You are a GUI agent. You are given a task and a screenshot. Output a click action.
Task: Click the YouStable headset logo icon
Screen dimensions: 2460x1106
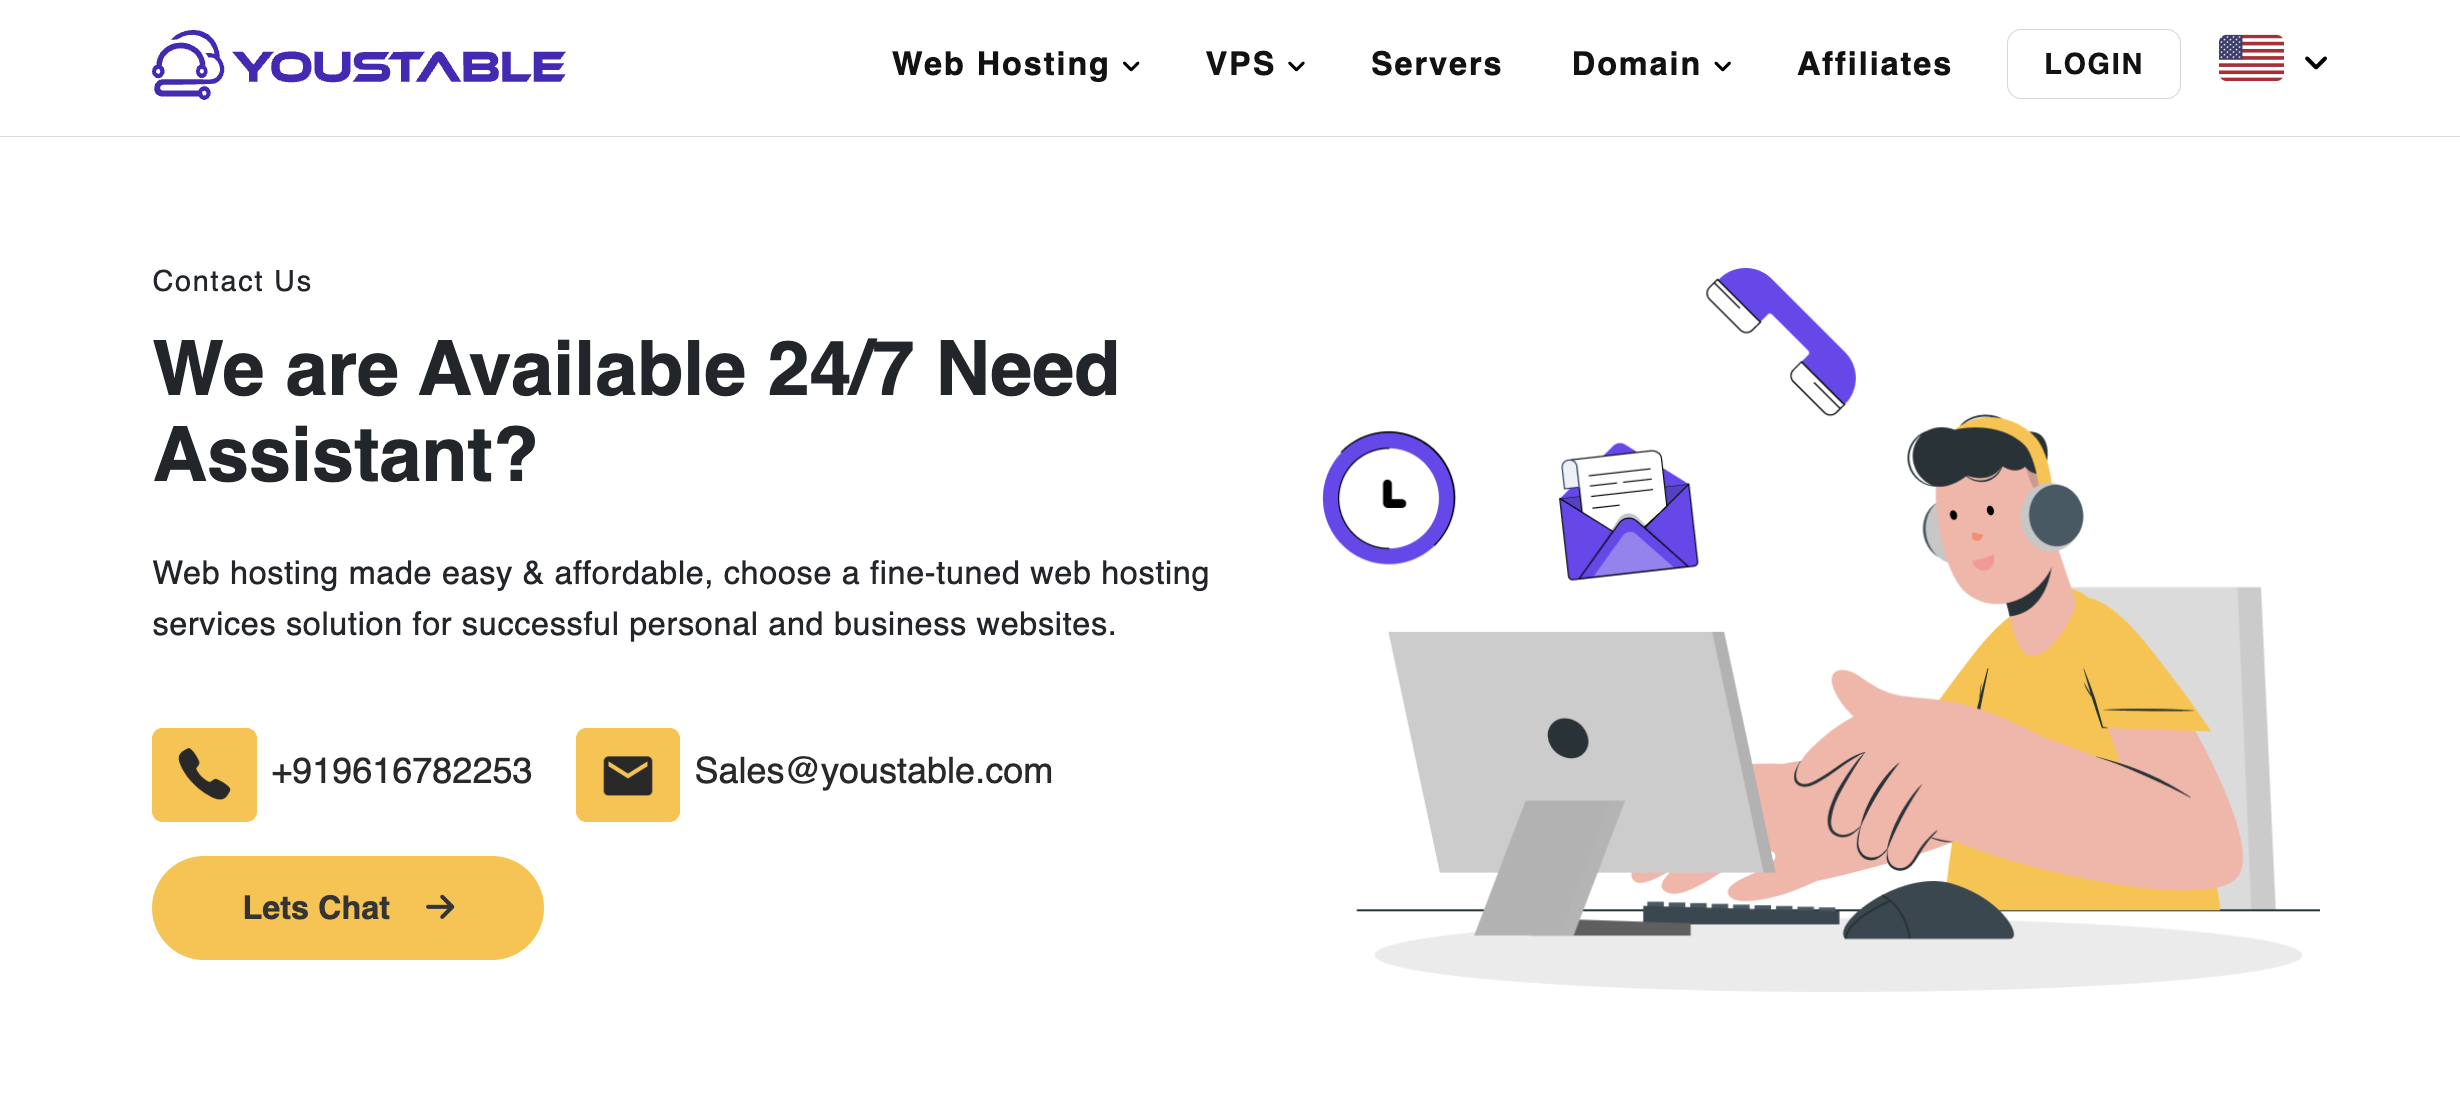(x=188, y=65)
